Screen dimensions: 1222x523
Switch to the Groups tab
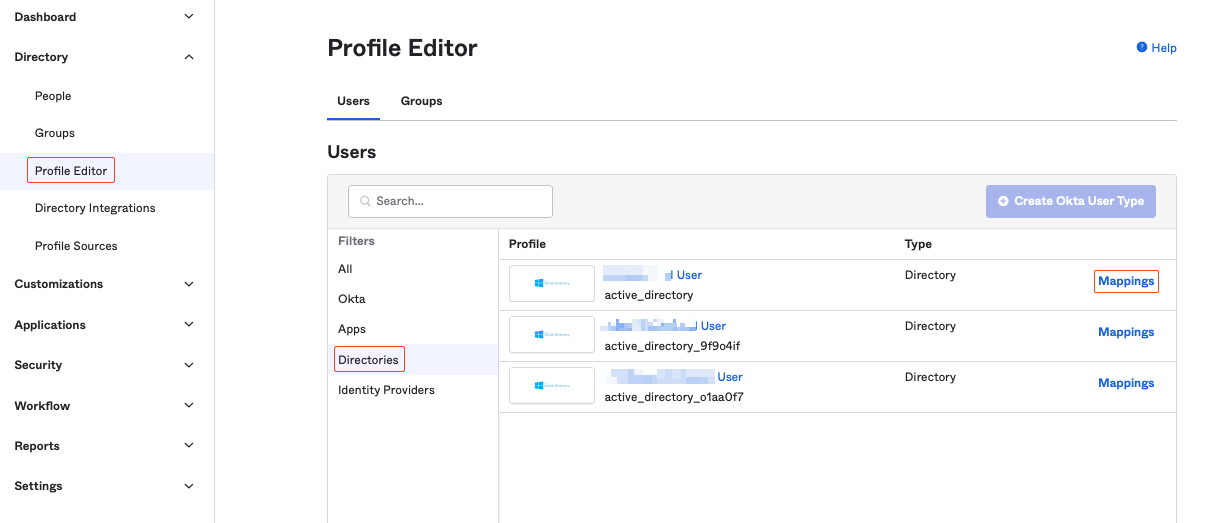coord(421,101)
